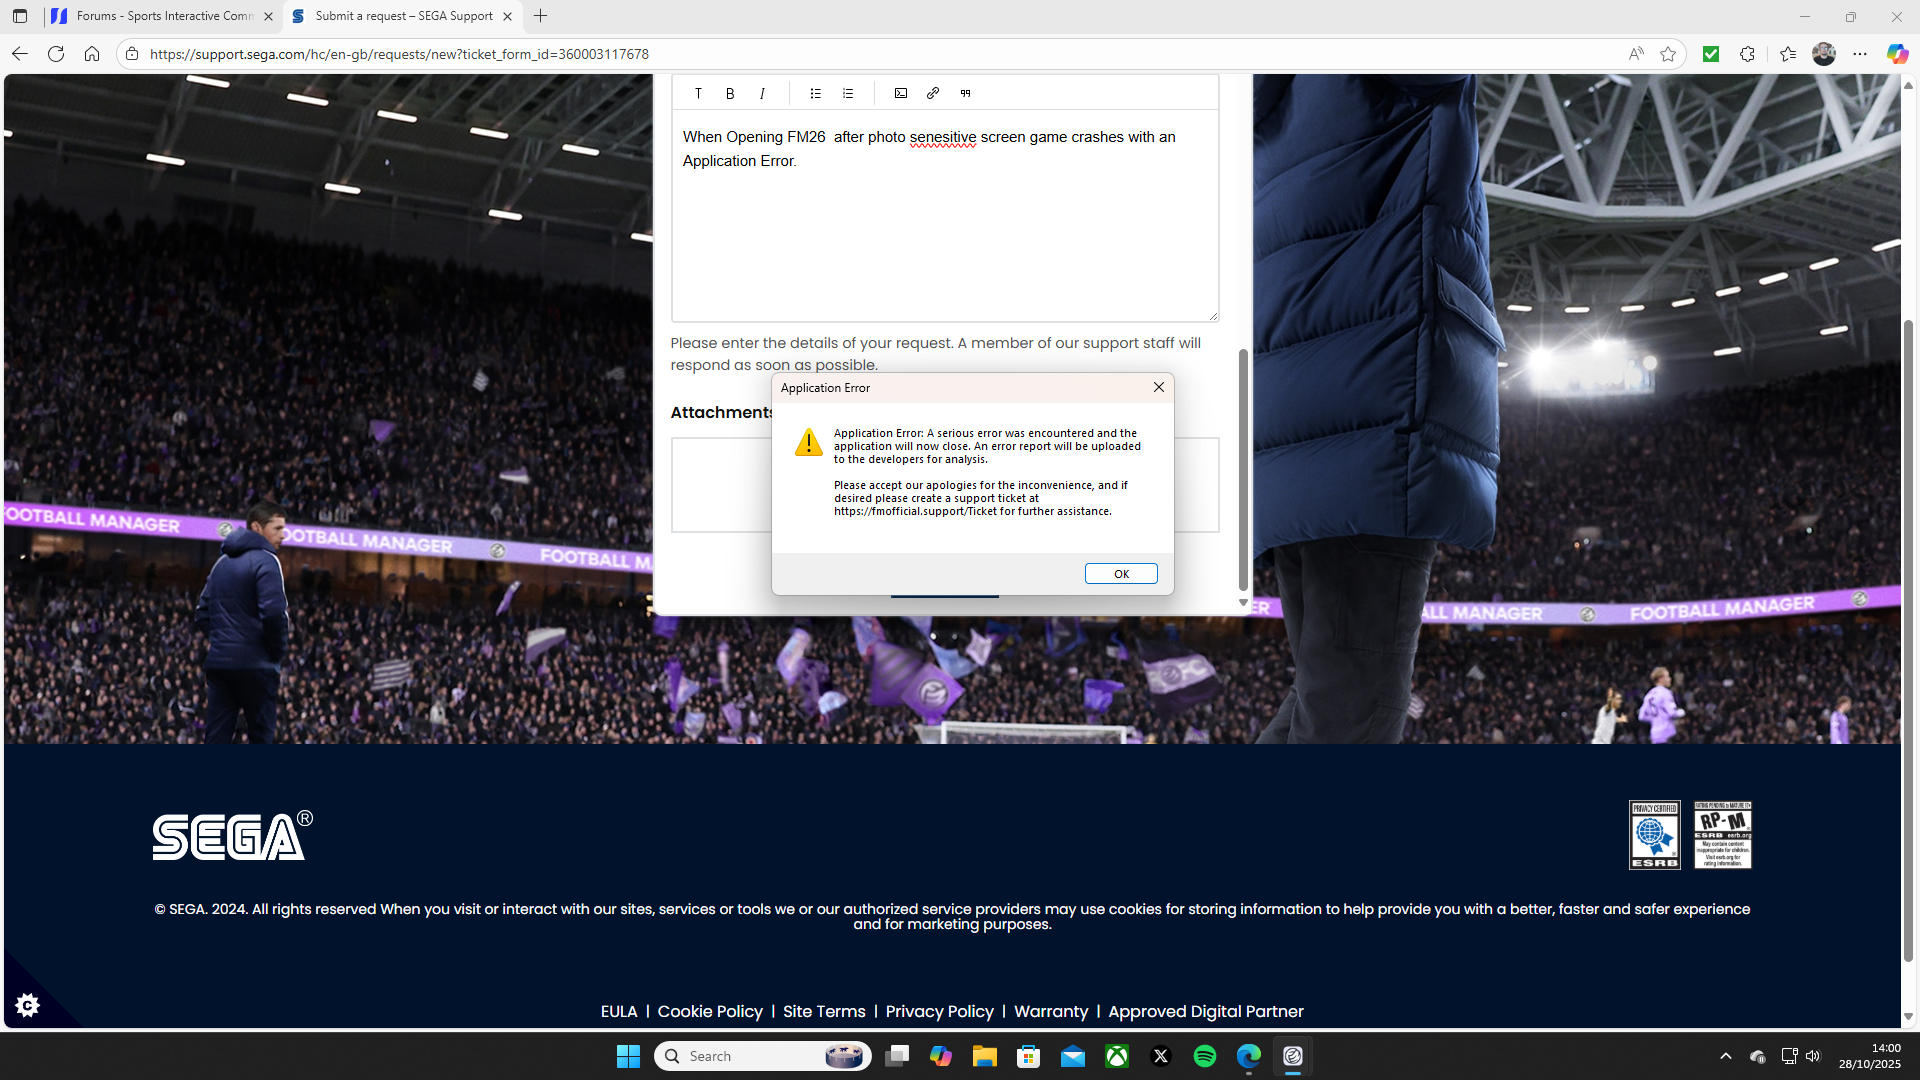The image size is (1920, 1080).
Task: Open the Favorites list
Action: pyautogui.click(x=1788, y=54)
